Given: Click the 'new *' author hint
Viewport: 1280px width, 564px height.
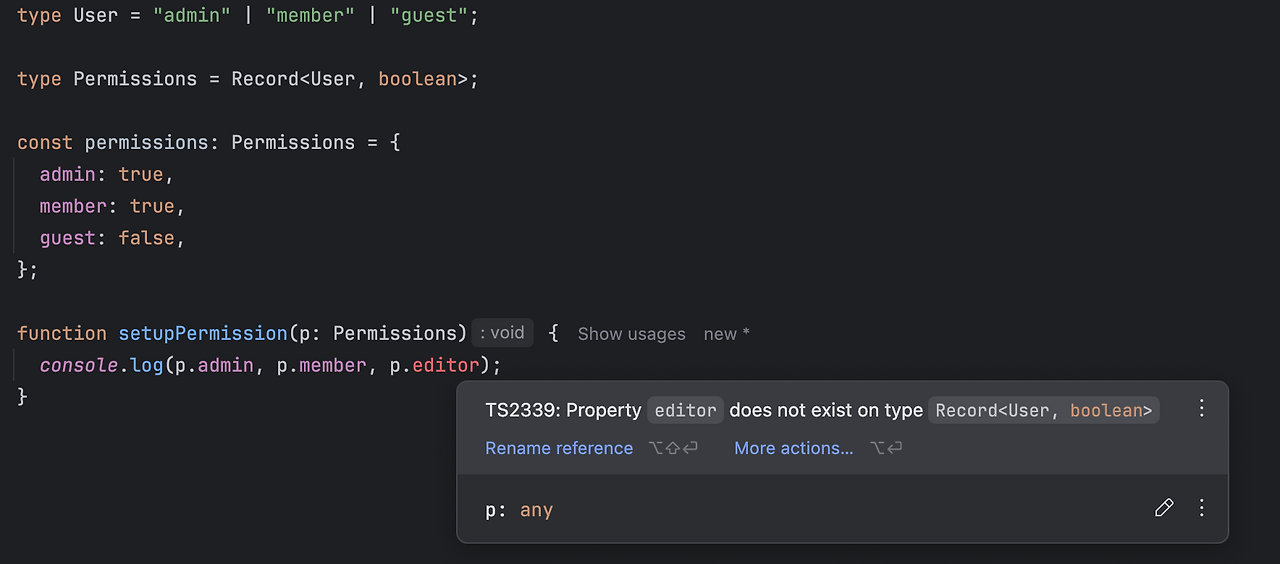Looking at the screenshot, I should click(727, 334).
